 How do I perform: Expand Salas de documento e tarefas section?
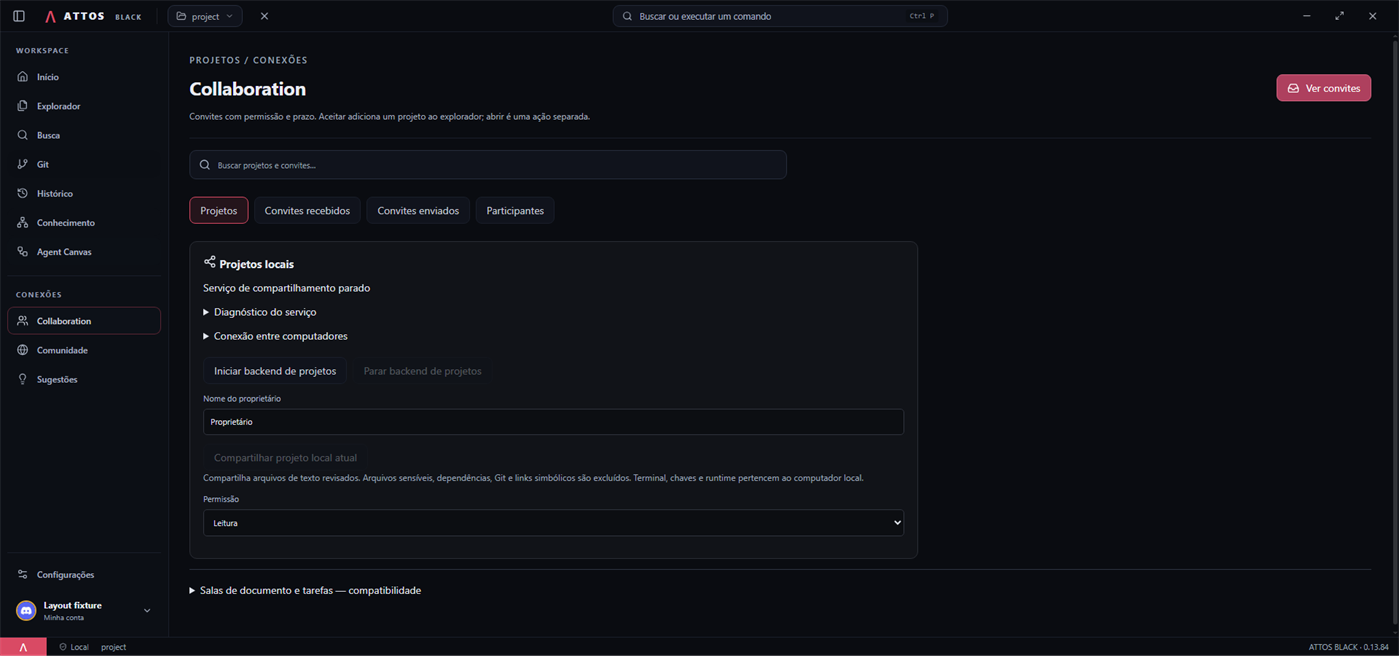(x=305, y=590)
